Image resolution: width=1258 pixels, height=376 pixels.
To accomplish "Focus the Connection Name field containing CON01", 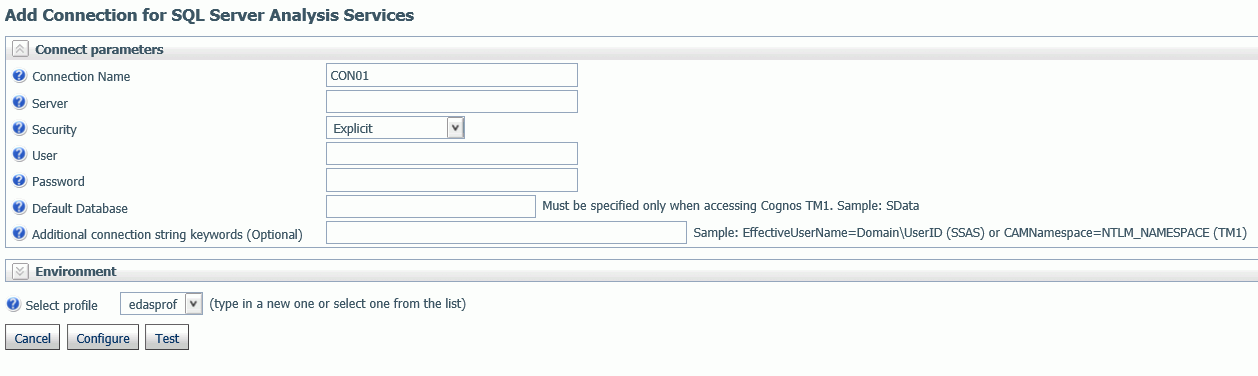I will [452, 75].
